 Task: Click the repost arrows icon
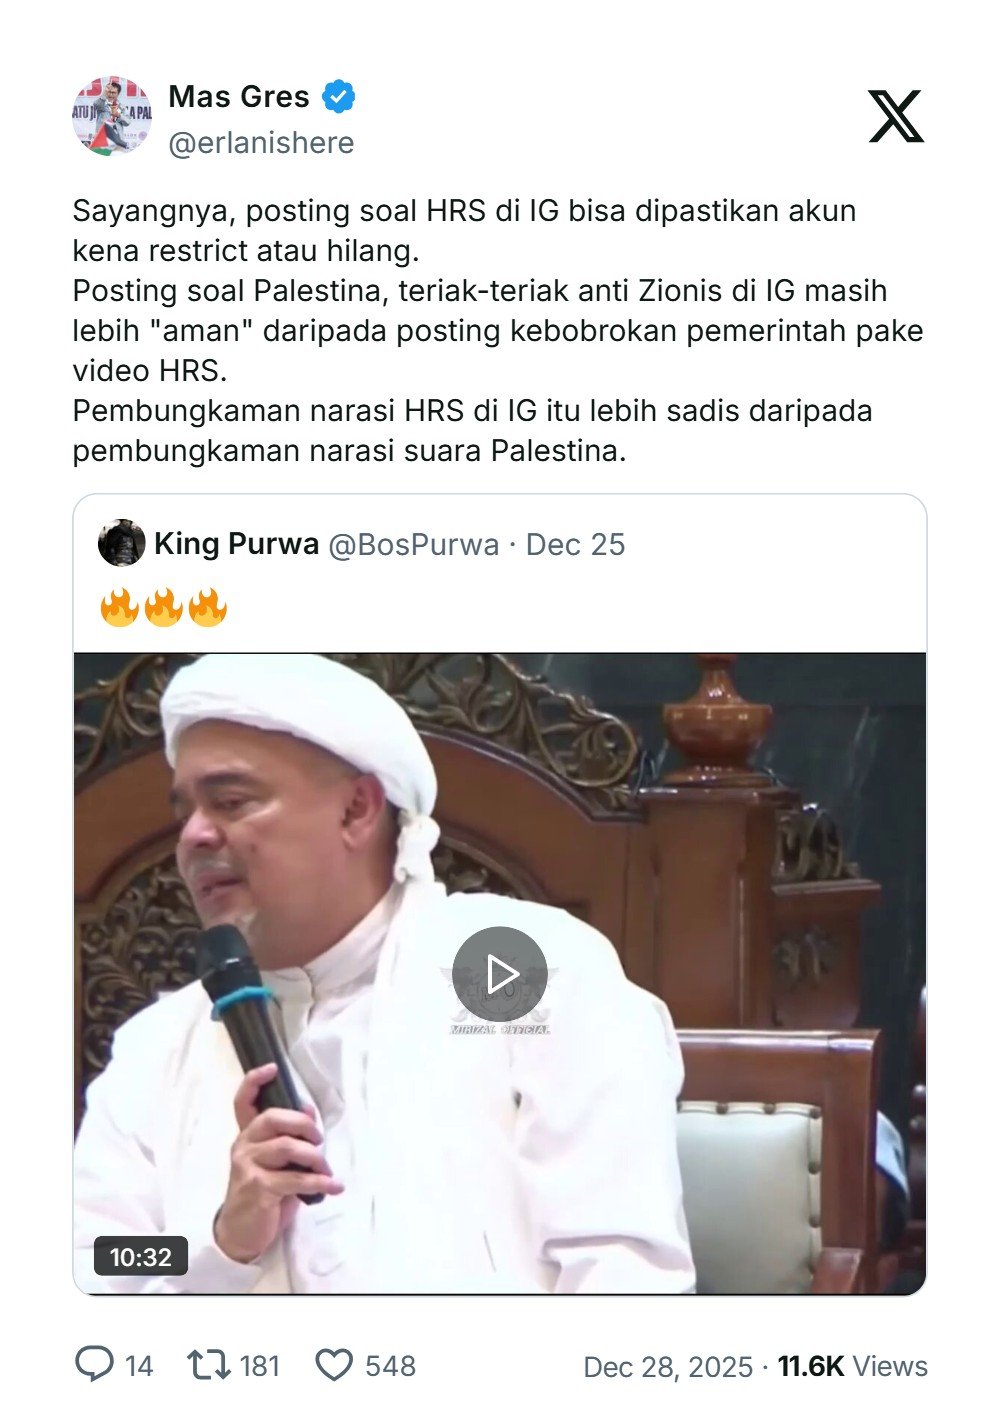click(208, 1365)
